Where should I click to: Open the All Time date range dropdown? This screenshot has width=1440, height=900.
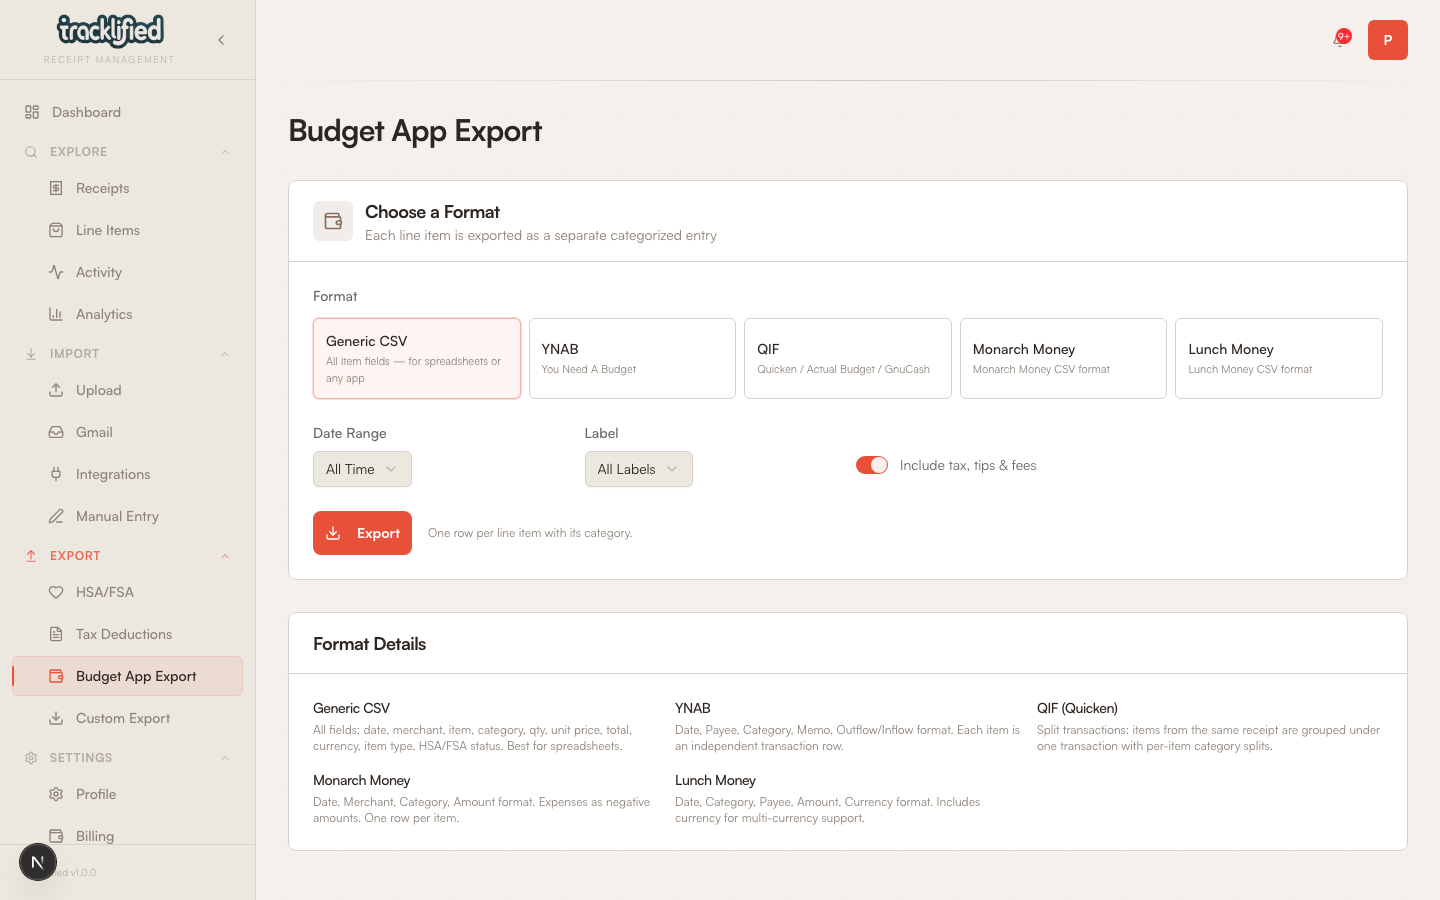(x=362, y=469)
